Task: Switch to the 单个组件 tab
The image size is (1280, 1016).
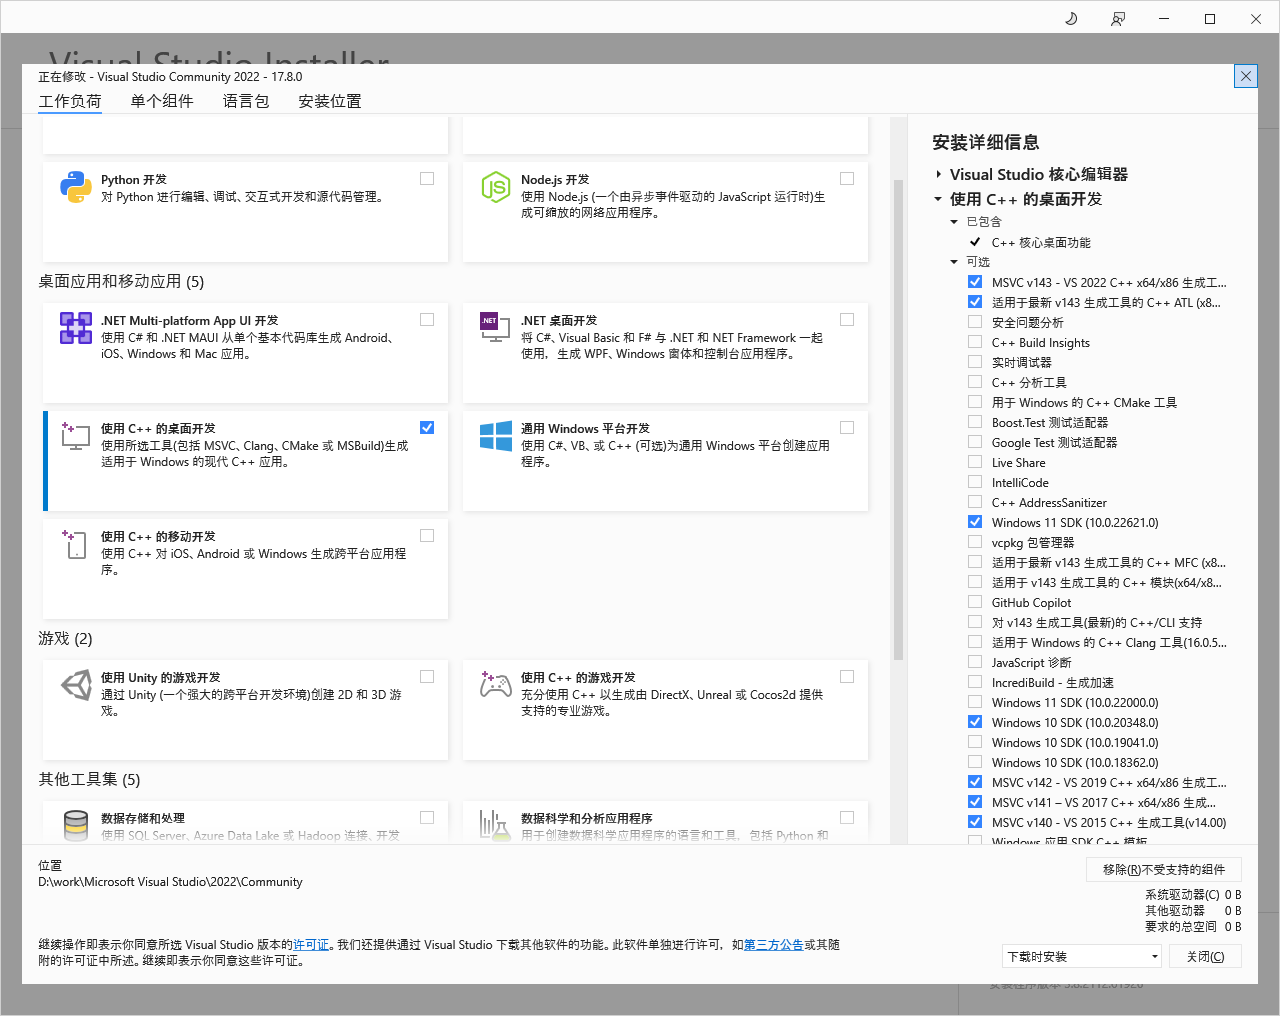Action: pyautogui.click(x=162, y=100)
